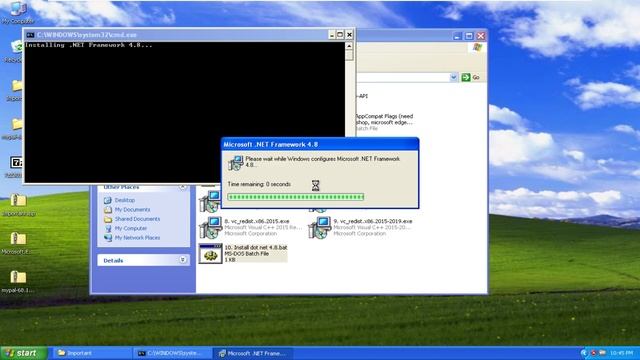Click the Go button in Explorer

coord(471,77)
